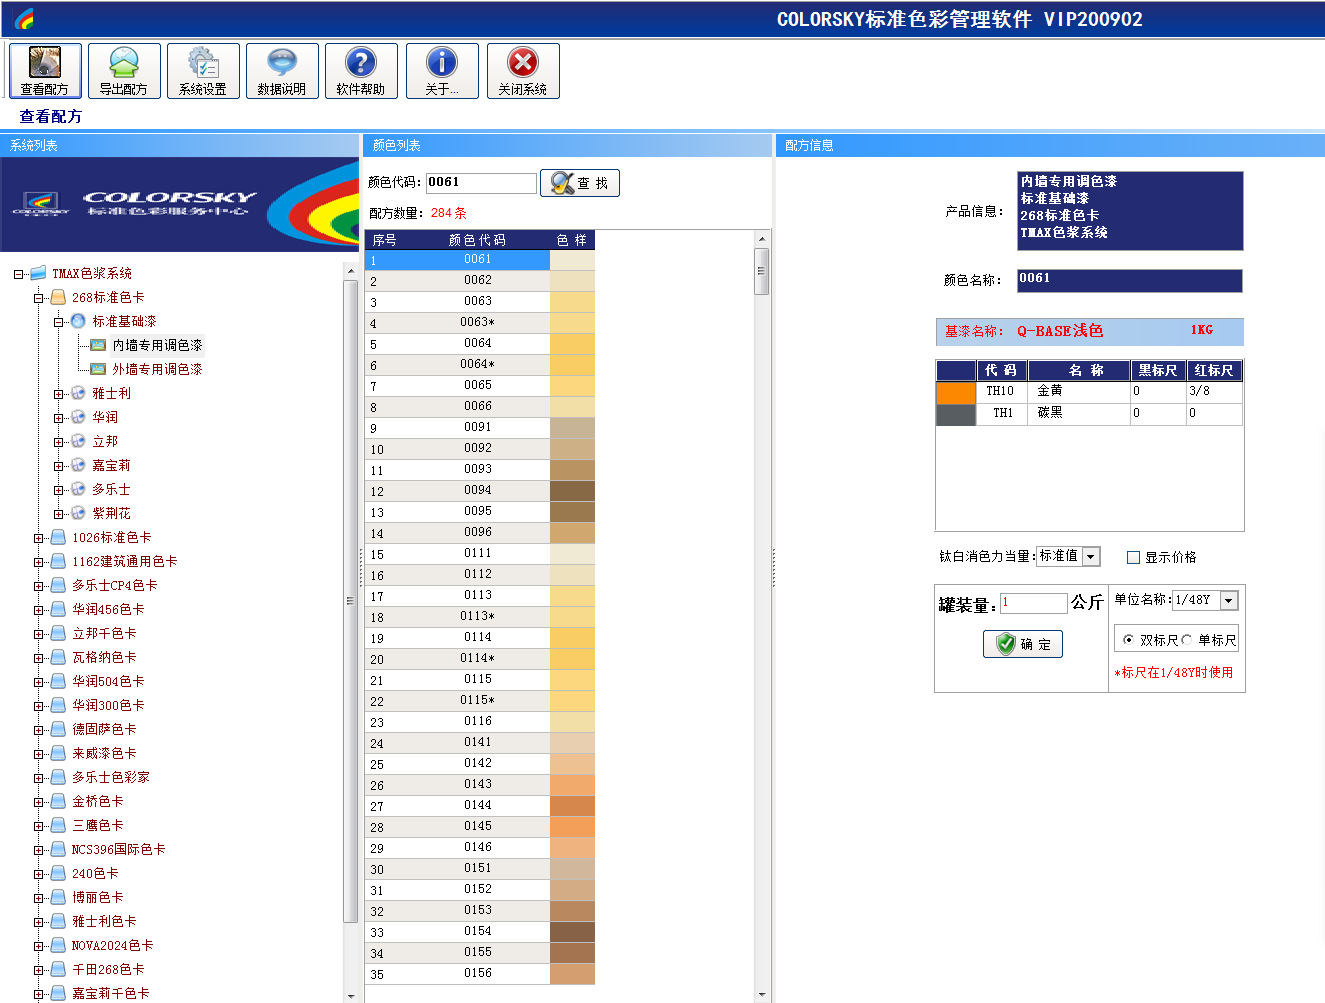The image size is (1325, 1003).
Task: Click the 查找 search button
Action: [580, 183]
